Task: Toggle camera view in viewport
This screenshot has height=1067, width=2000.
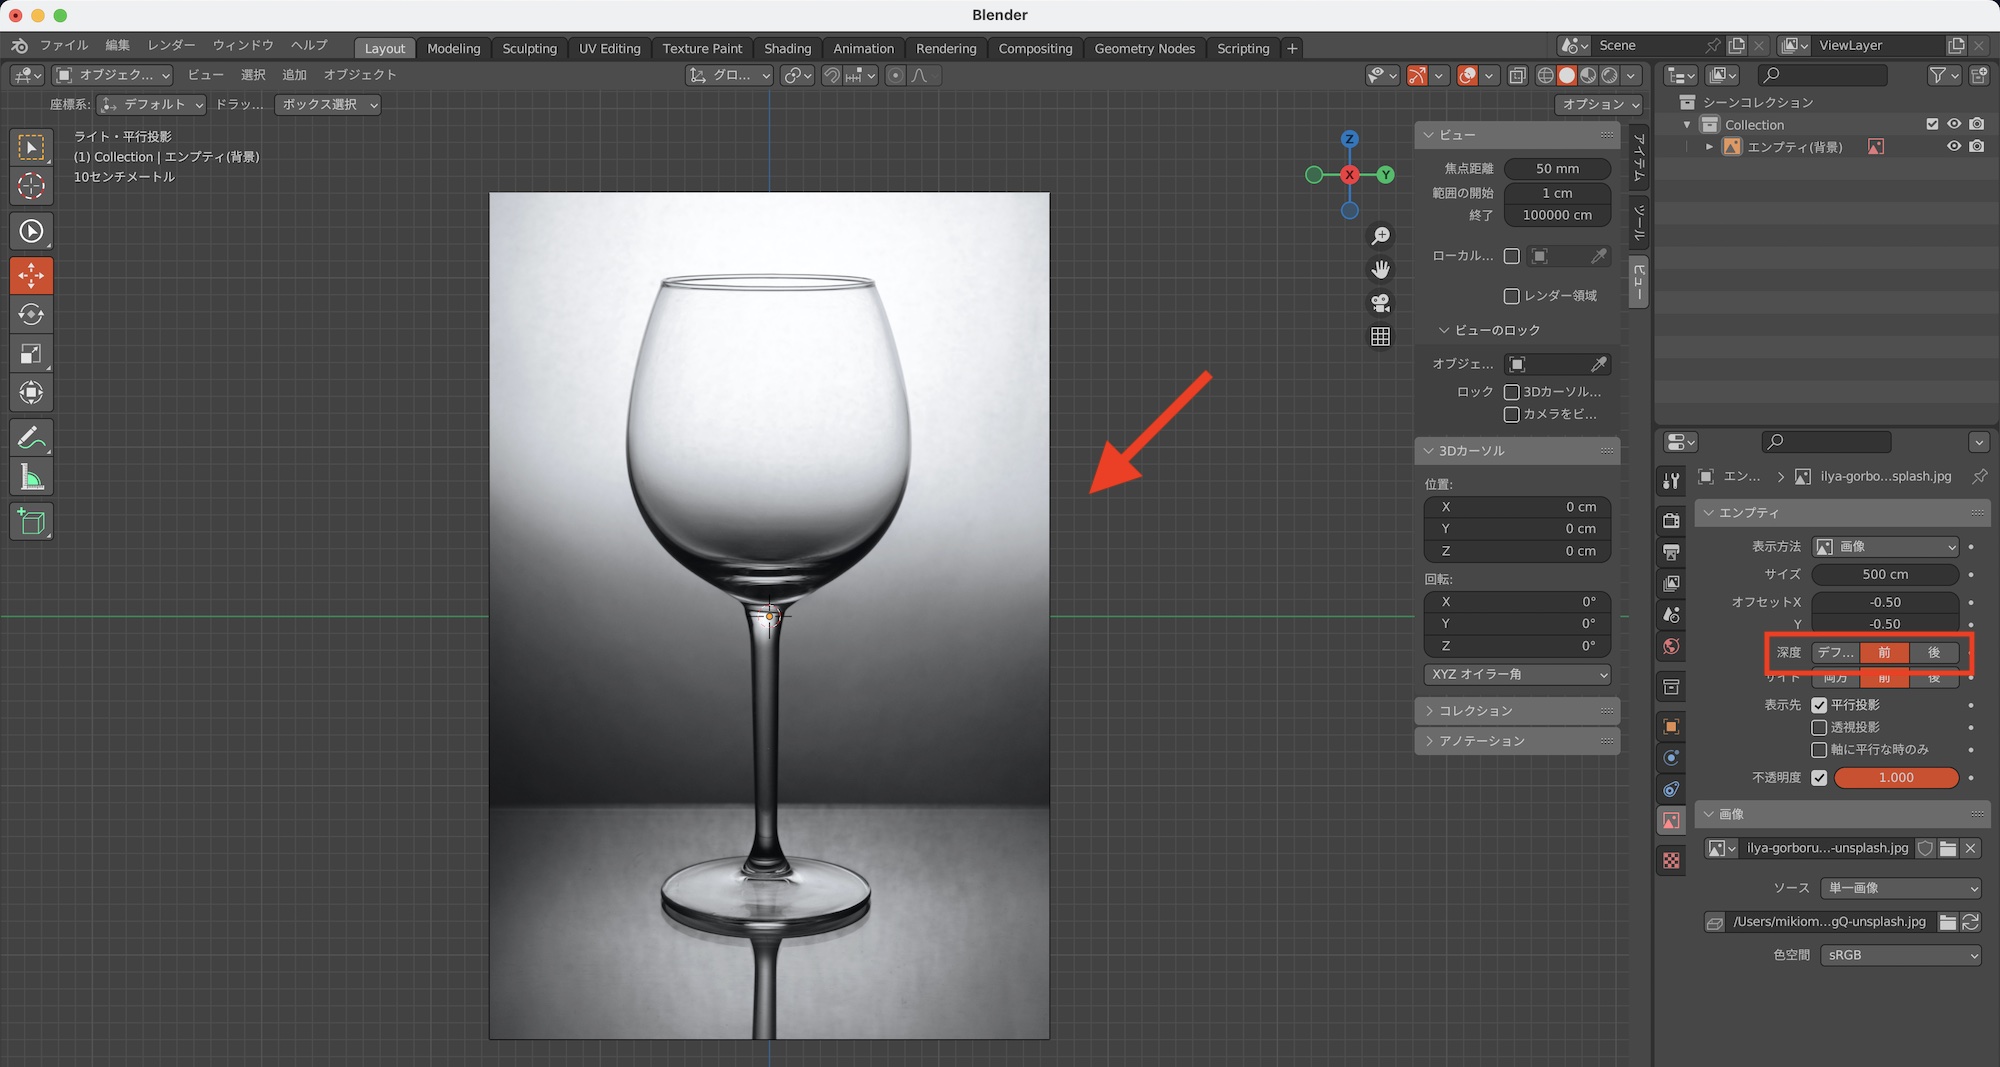Action: (1381, 303)
